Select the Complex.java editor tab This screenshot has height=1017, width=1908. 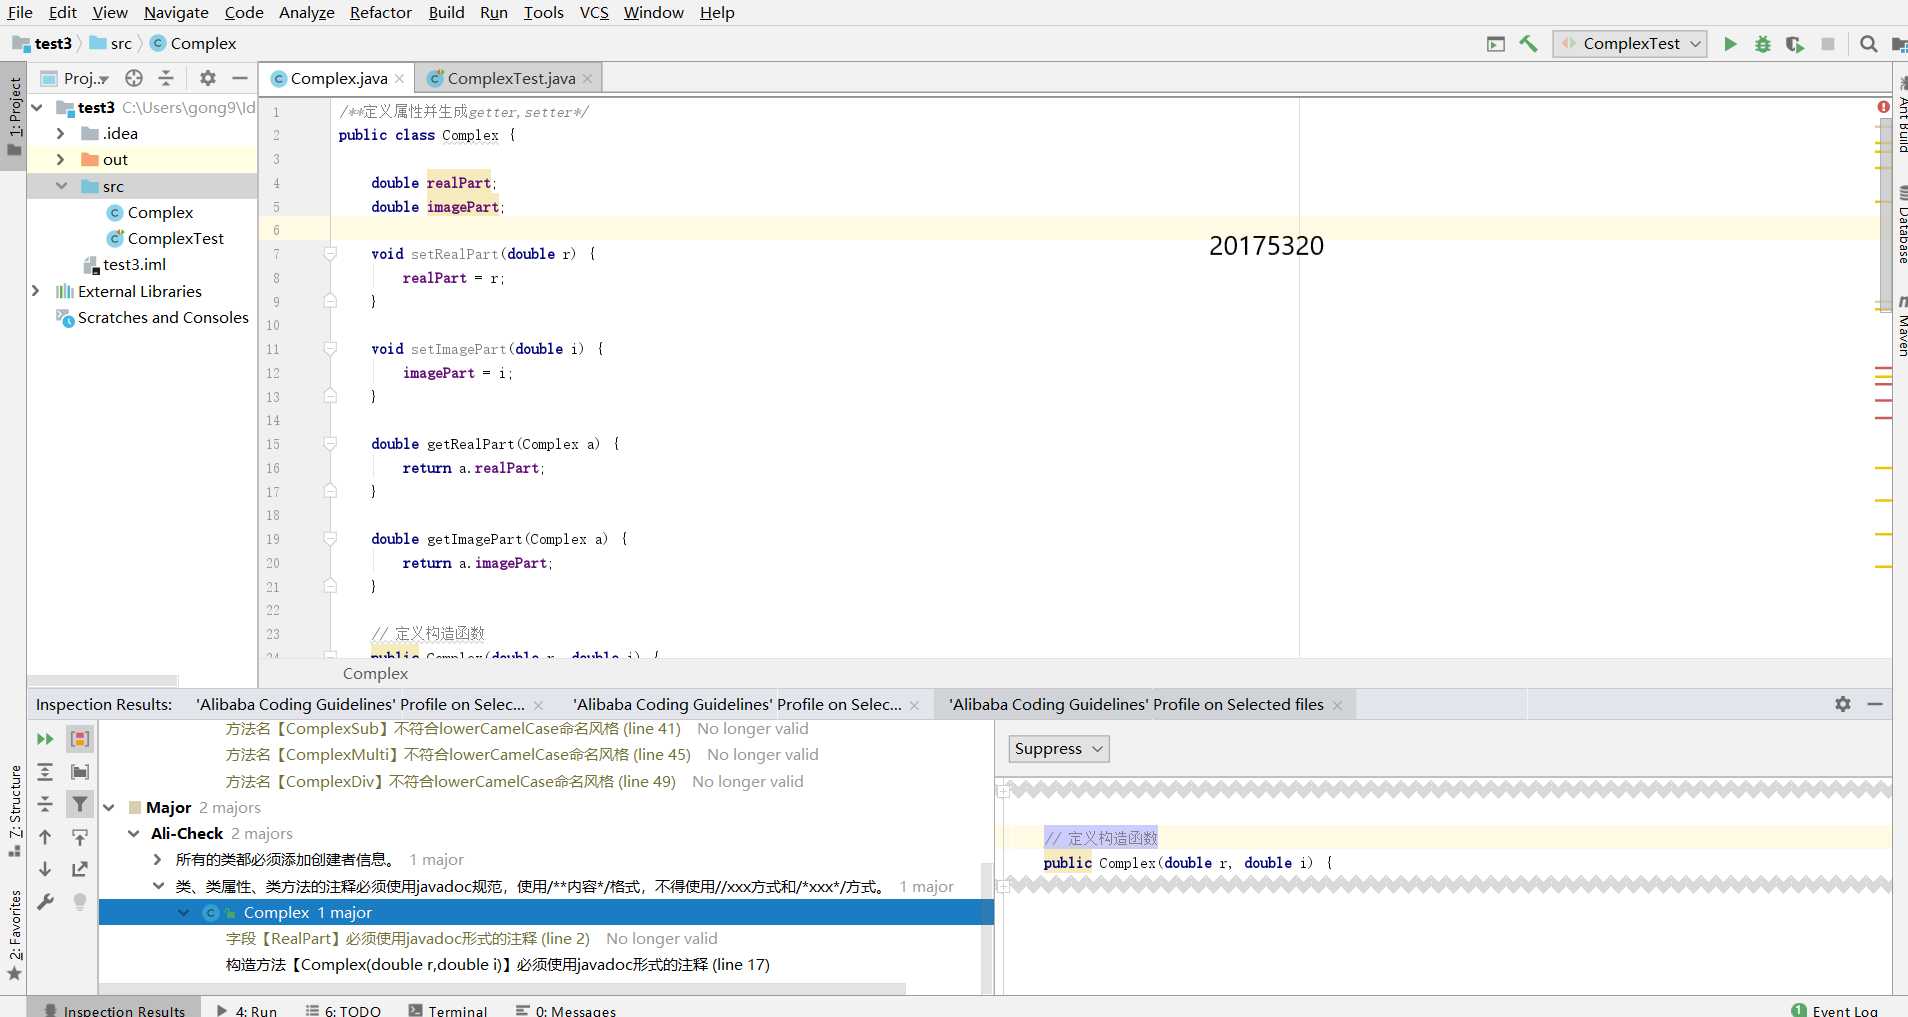click(339, 78)
